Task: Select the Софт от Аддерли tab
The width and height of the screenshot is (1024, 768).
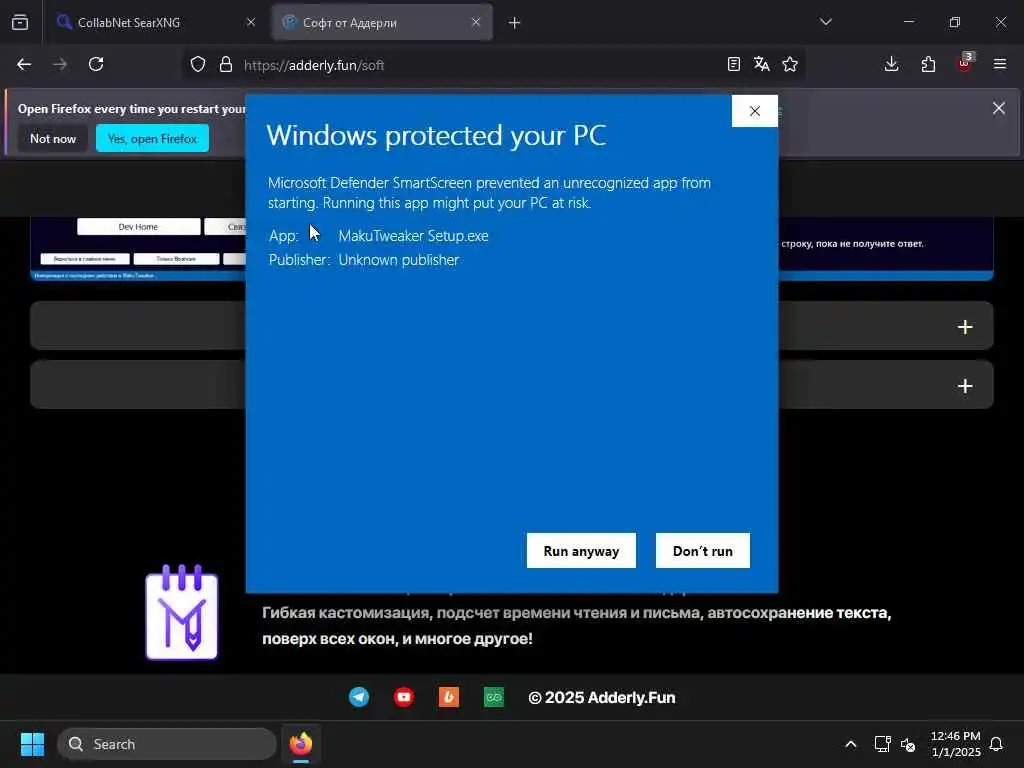Action: (382, 22)
